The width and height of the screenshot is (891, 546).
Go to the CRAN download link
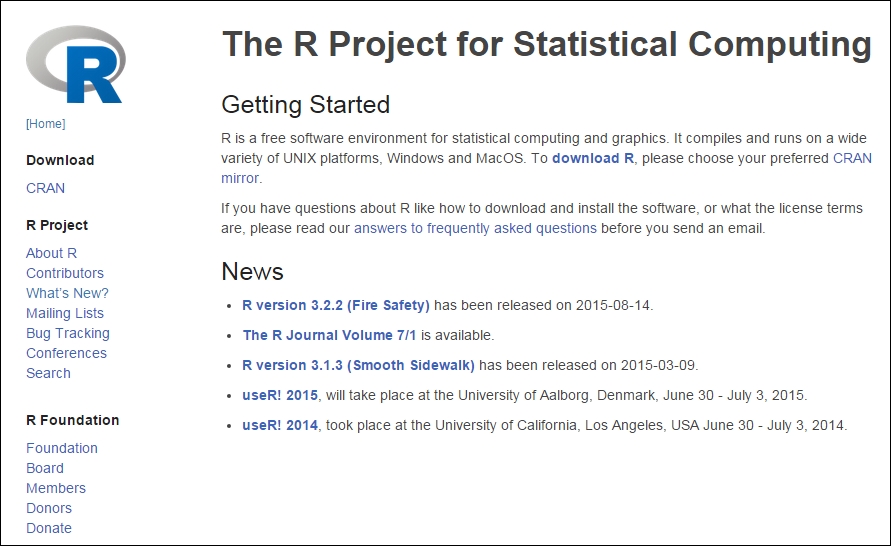46,188
